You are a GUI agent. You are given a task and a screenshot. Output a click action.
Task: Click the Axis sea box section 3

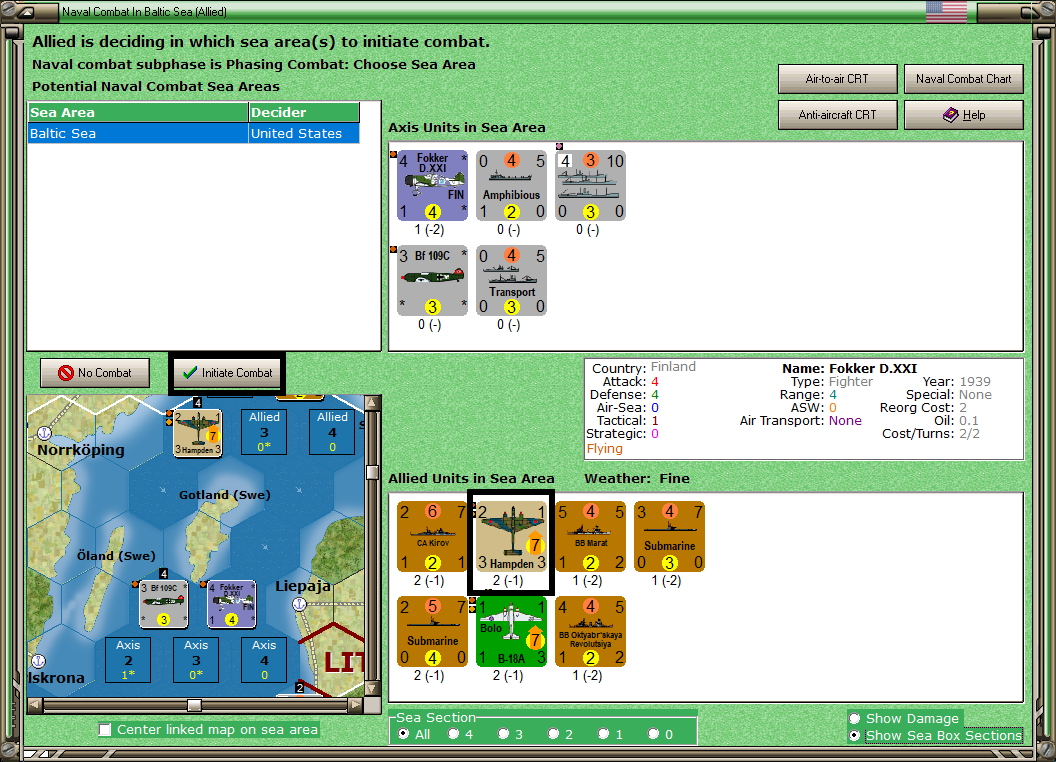[196, 660]
